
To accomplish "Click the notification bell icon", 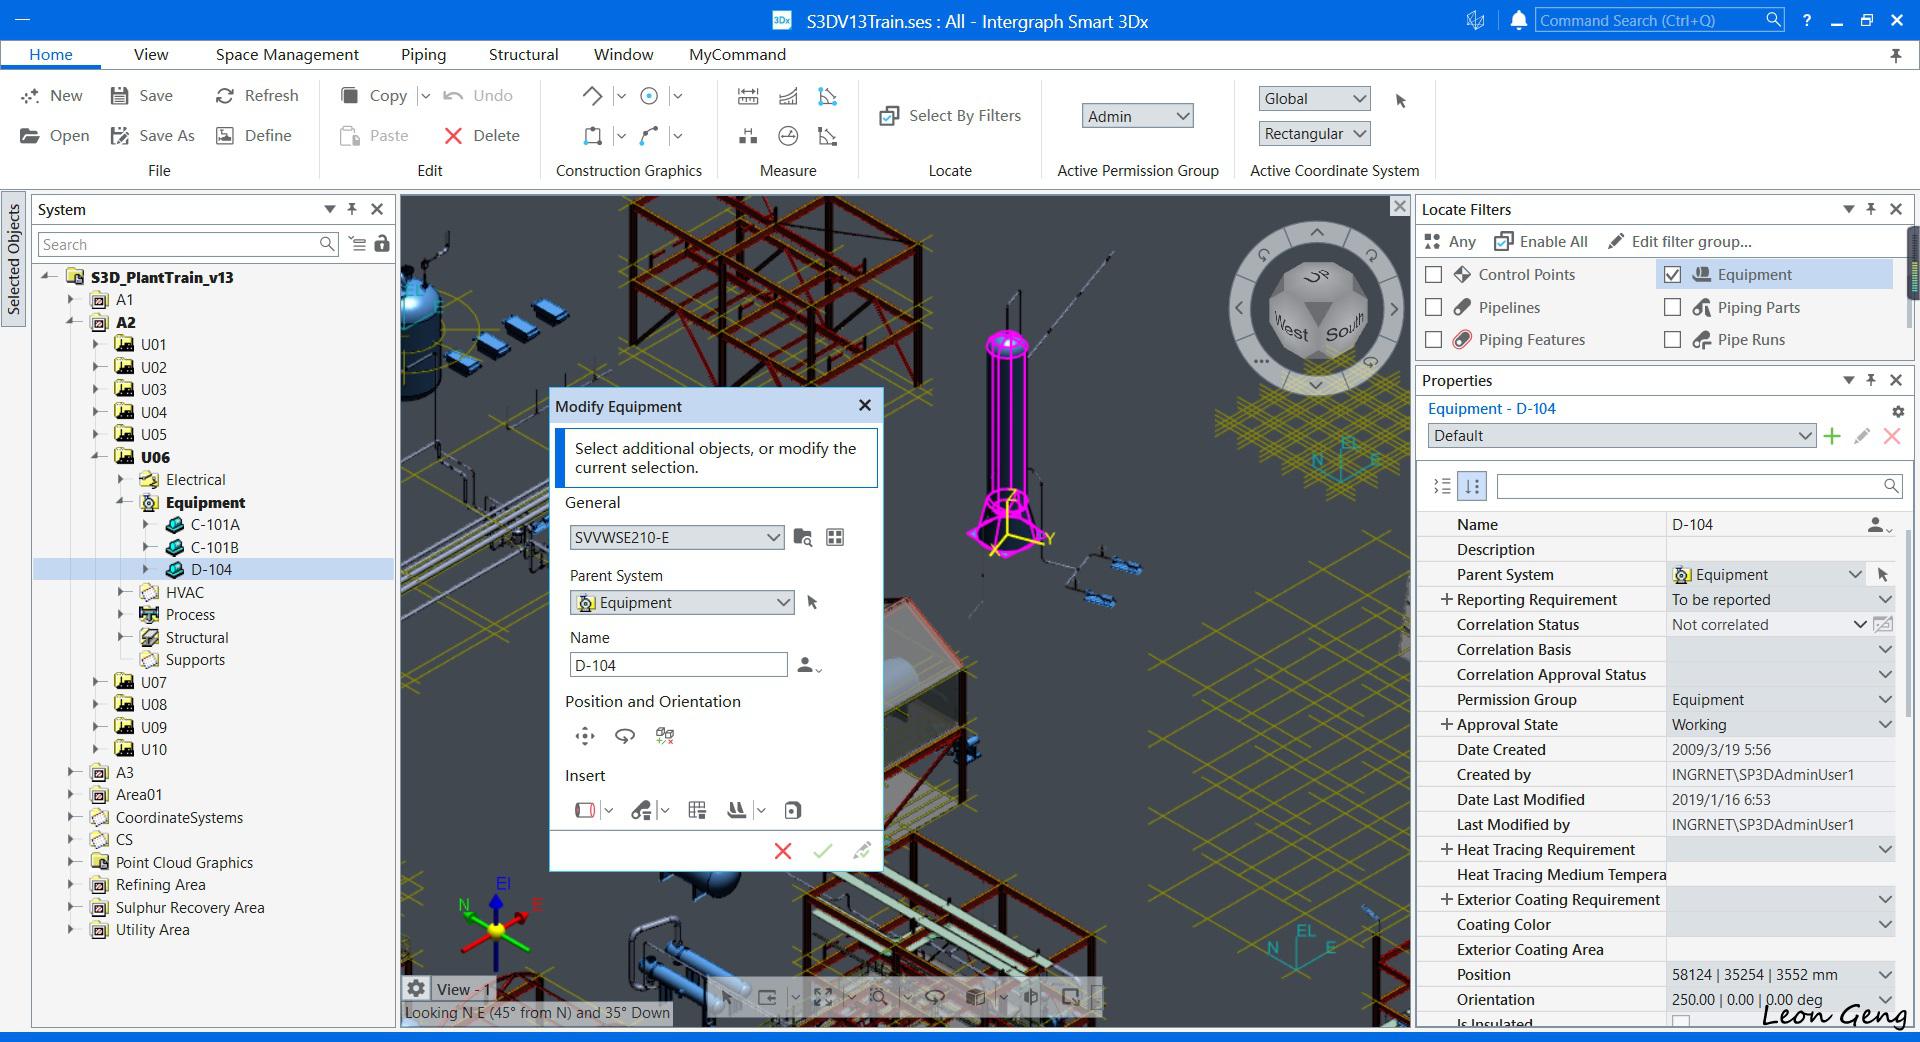I will coord(1518,20).
